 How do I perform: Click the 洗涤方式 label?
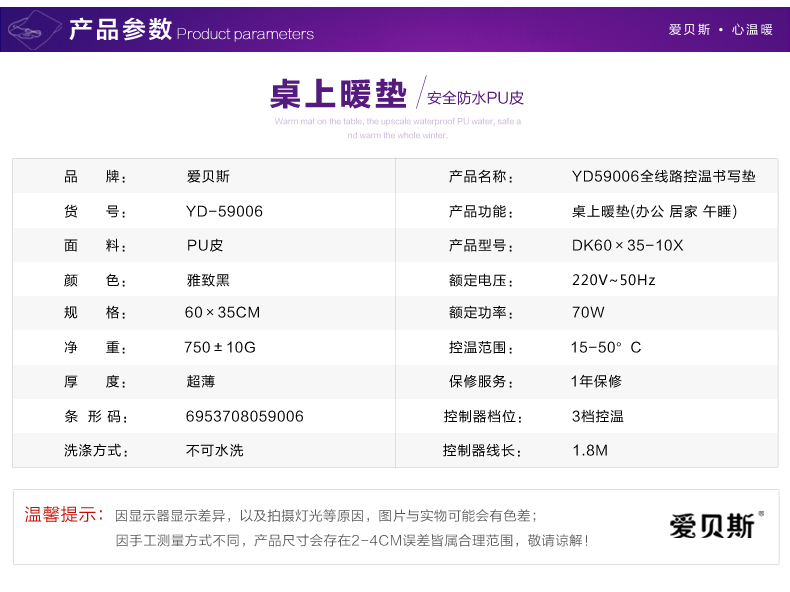(96, 450)
